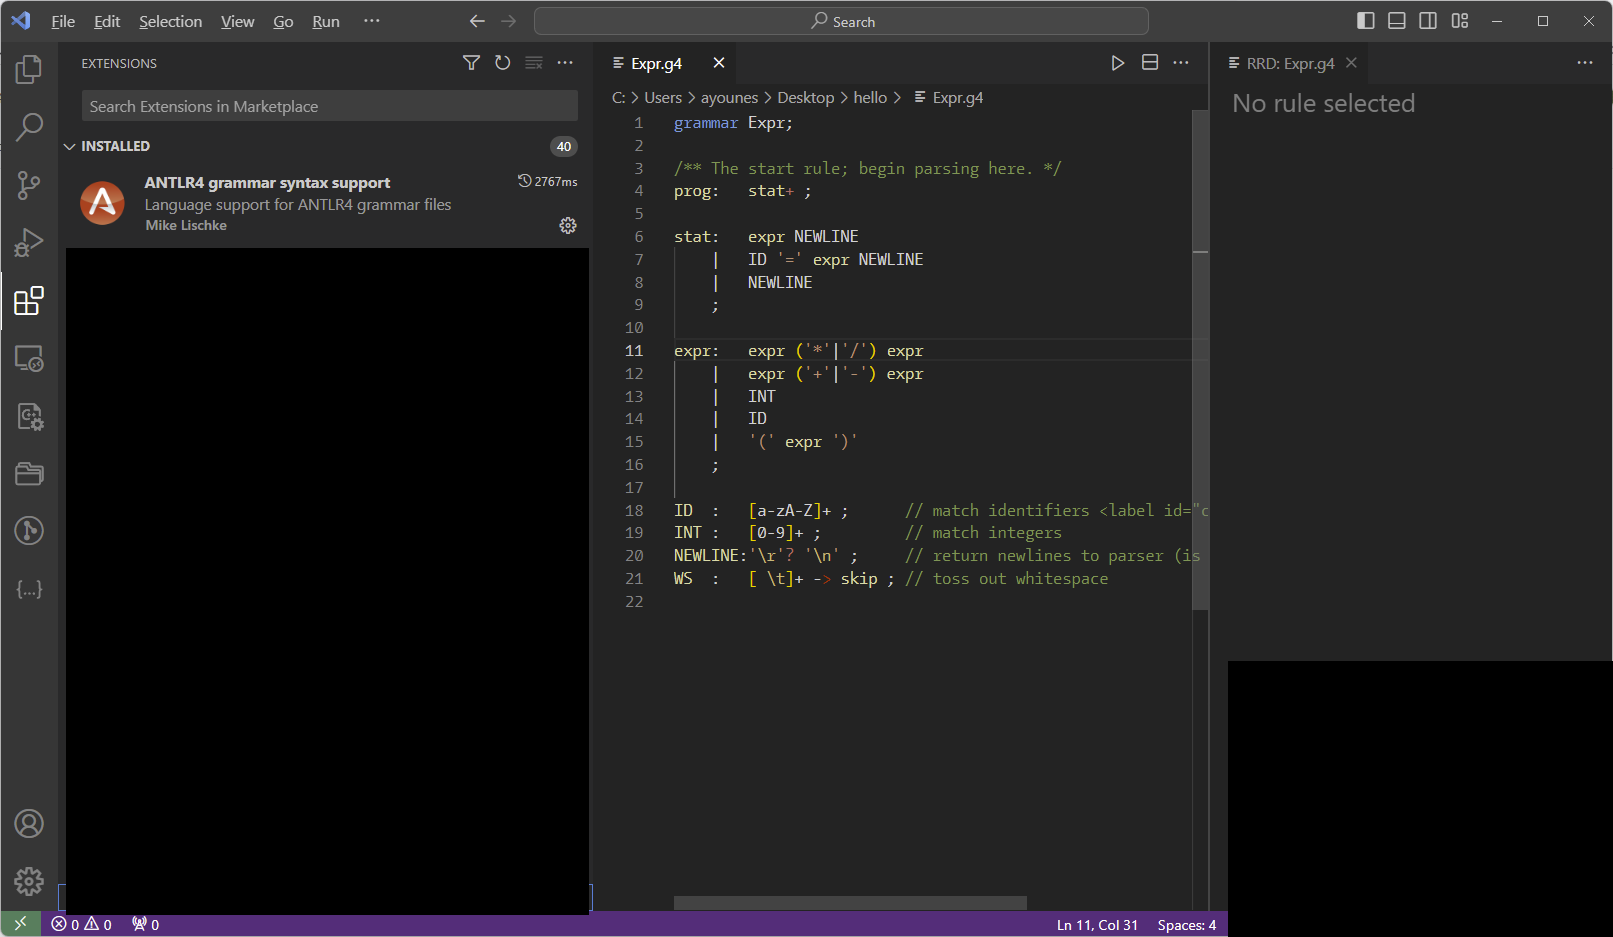The width and height of the screenshot is (1613, 937).
Task: Click line number 18 in the gutter
Action: 634,511
